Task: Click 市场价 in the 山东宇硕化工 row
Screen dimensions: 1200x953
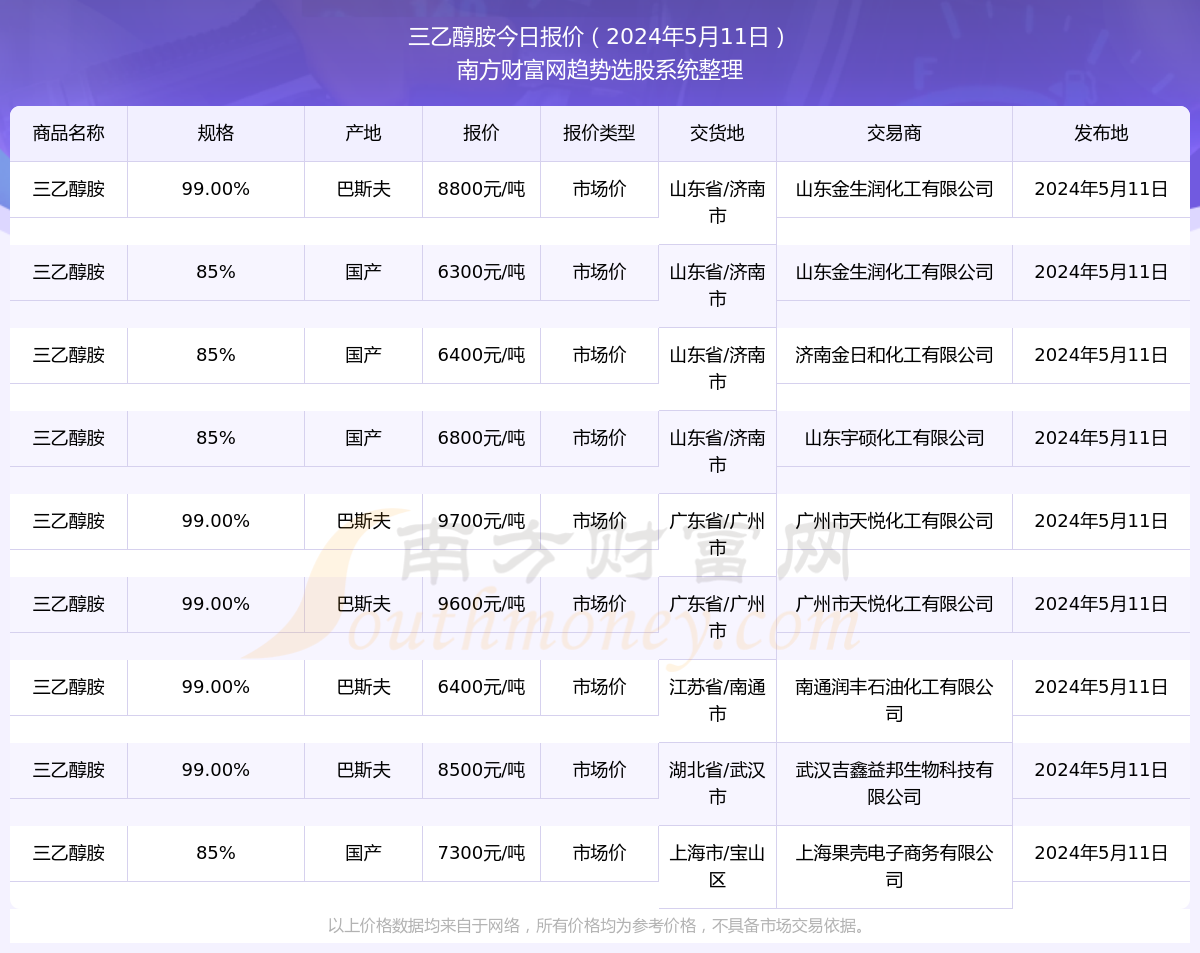Action: pyautogui.click(x=599, y=437)
